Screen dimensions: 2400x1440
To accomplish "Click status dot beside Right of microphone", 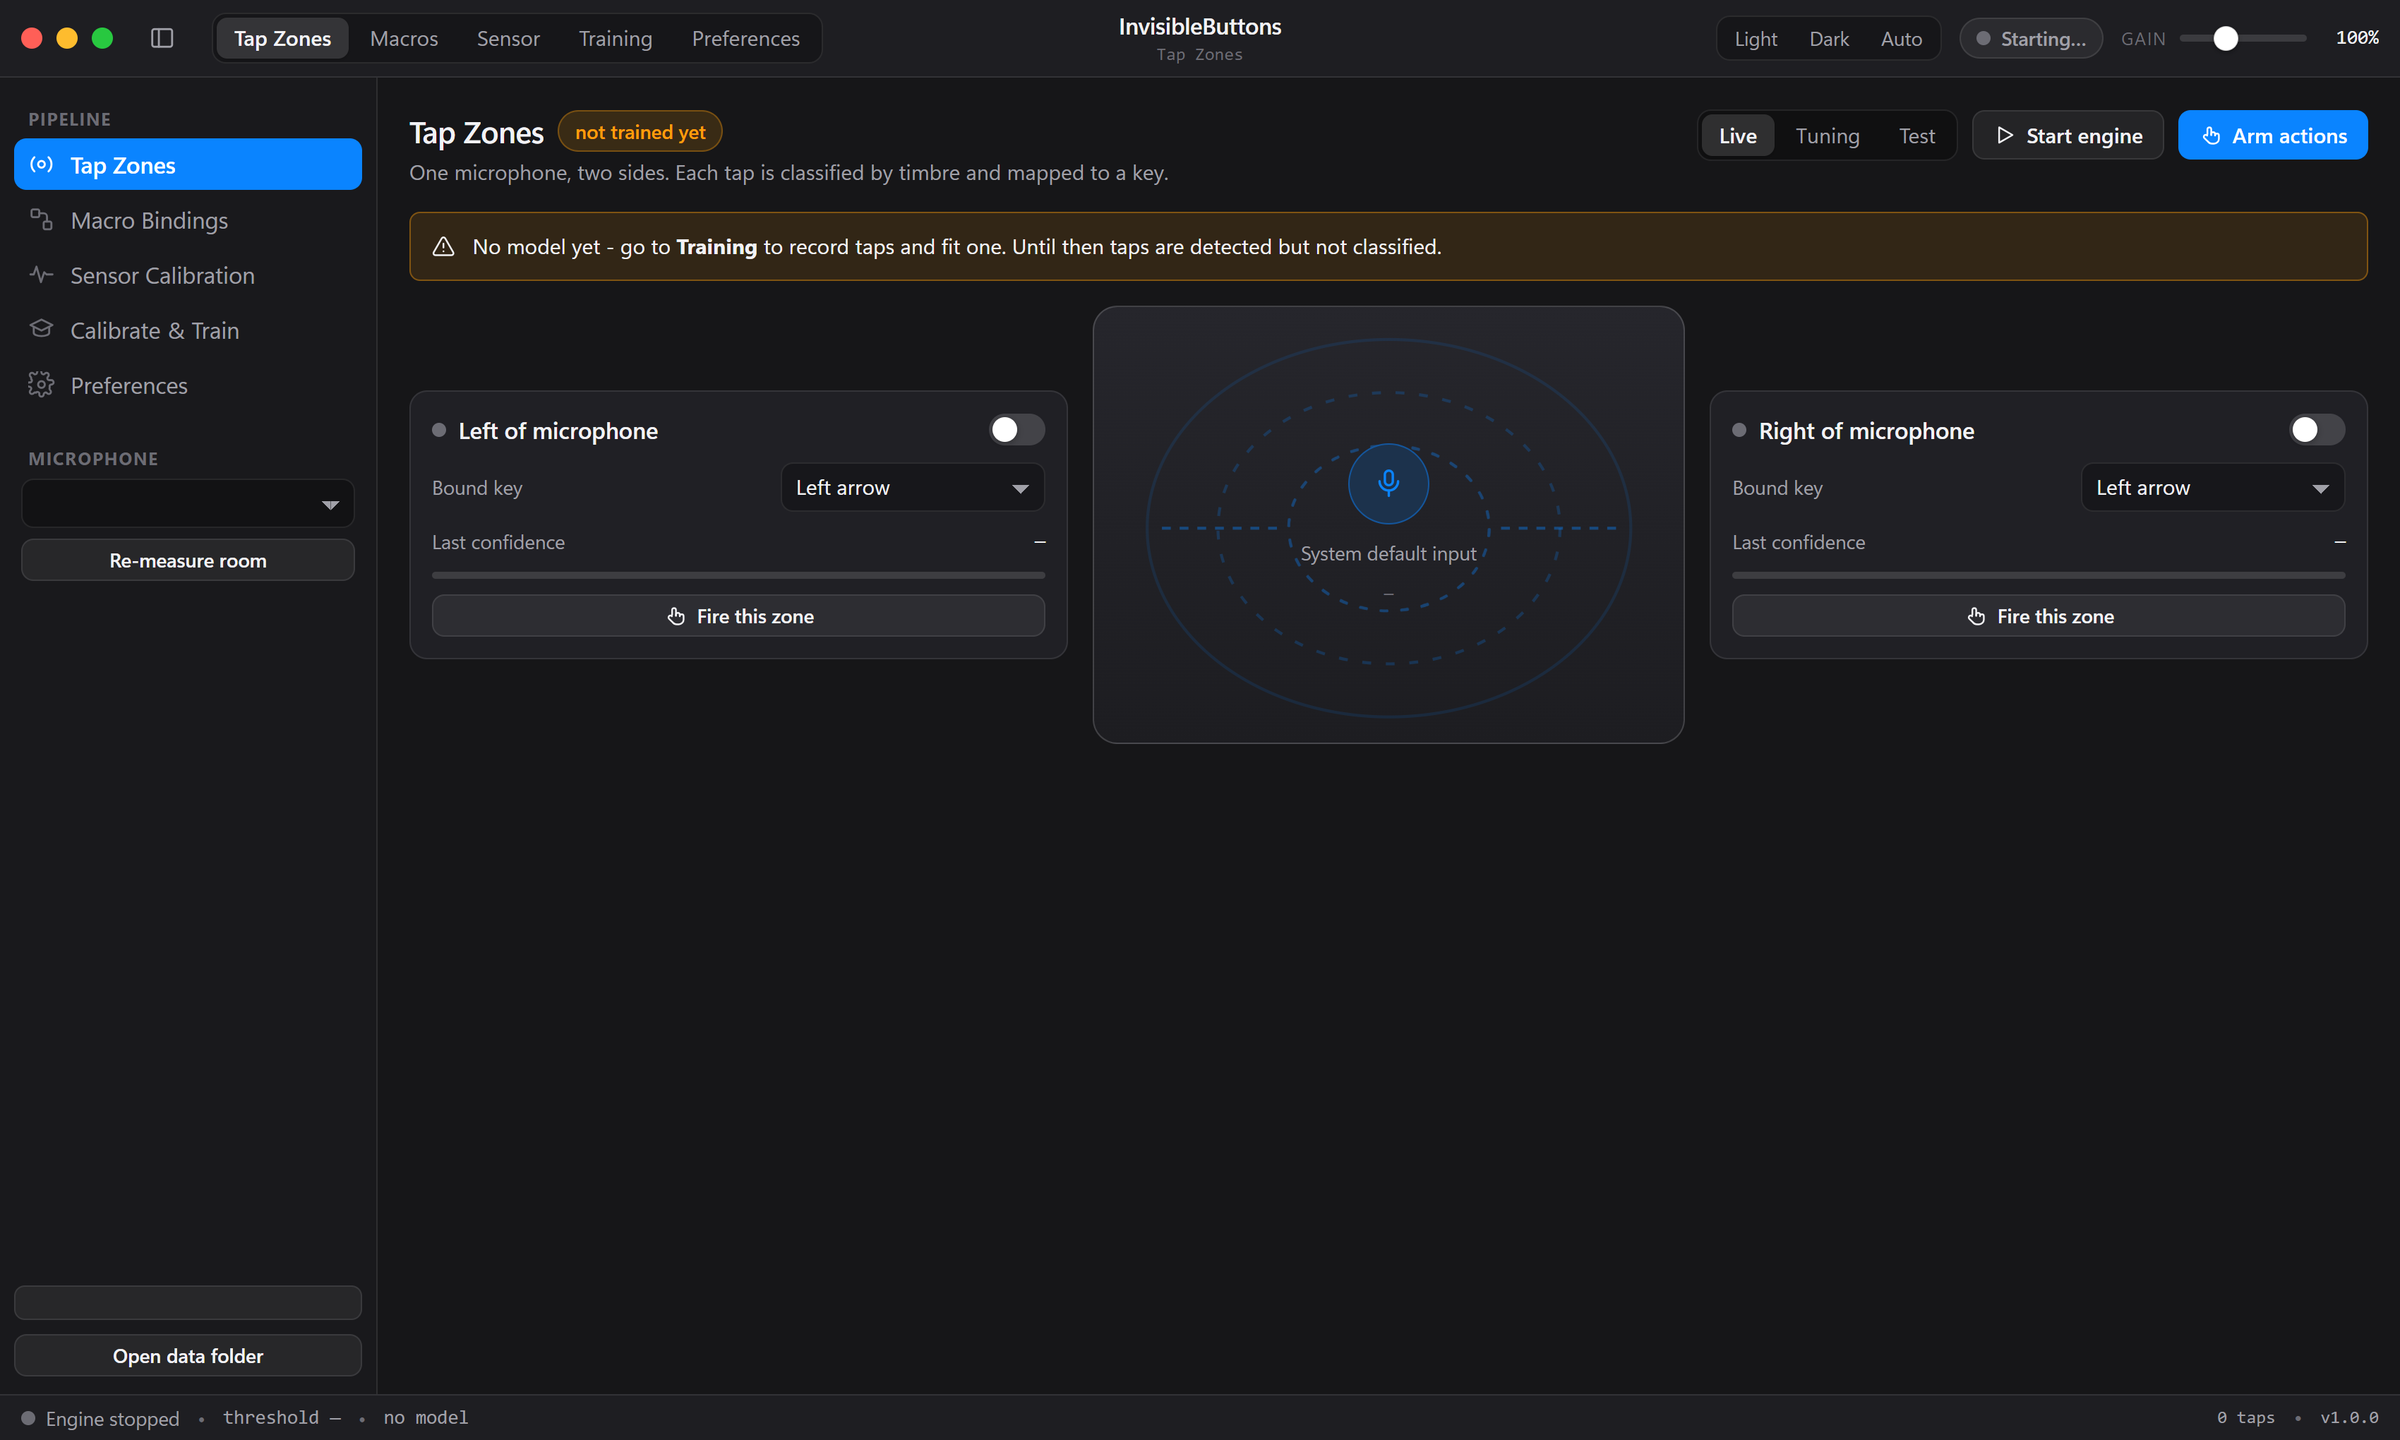I will [x=1739, y=430].
